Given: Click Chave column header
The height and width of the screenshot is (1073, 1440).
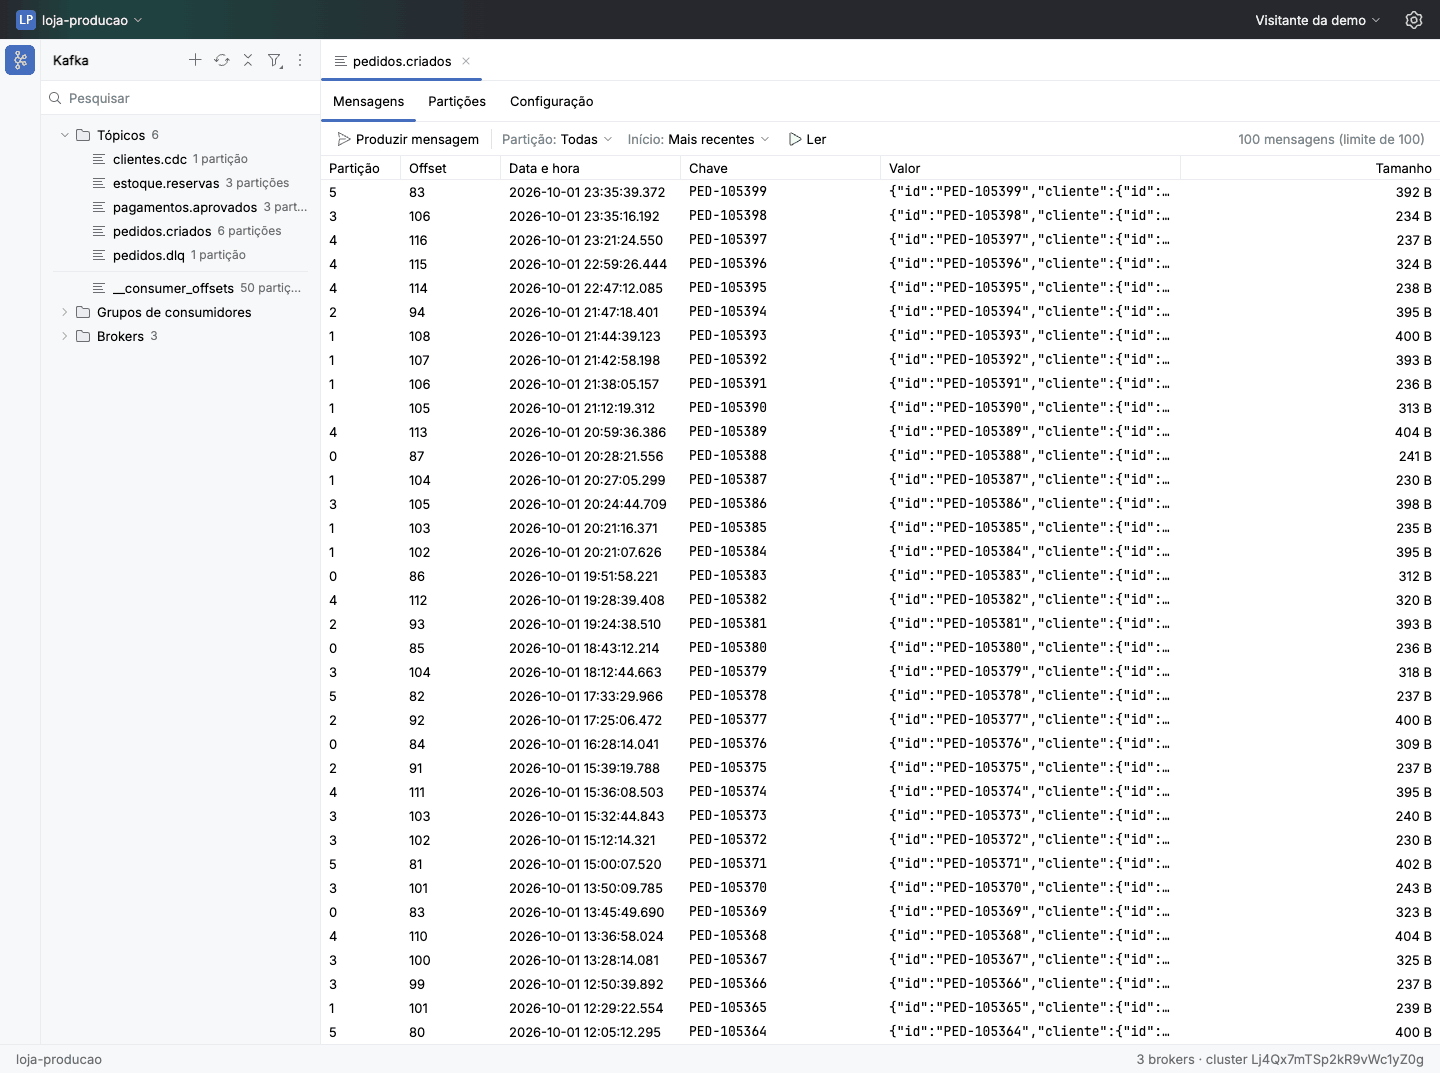Looking at the screenshot, I should coord(780,168).
